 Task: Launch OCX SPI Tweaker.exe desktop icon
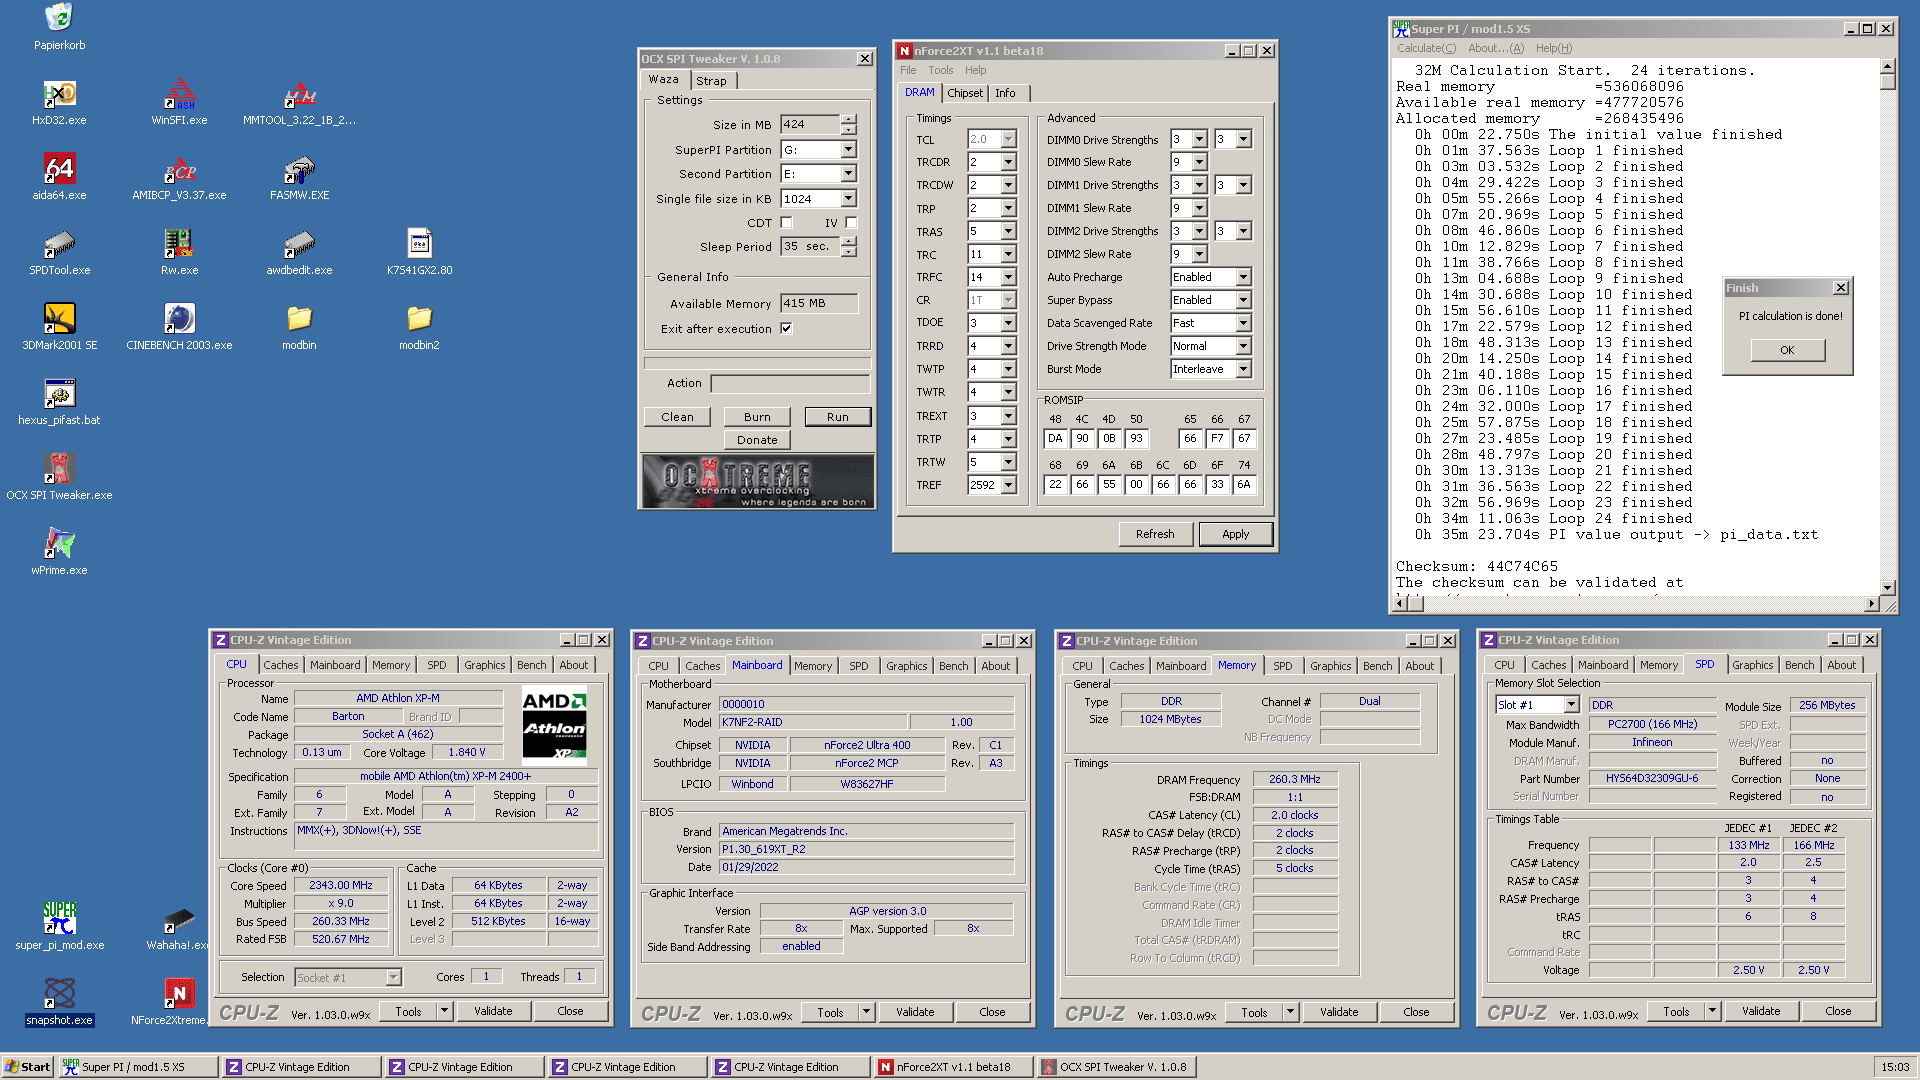[x=59, y=469]
